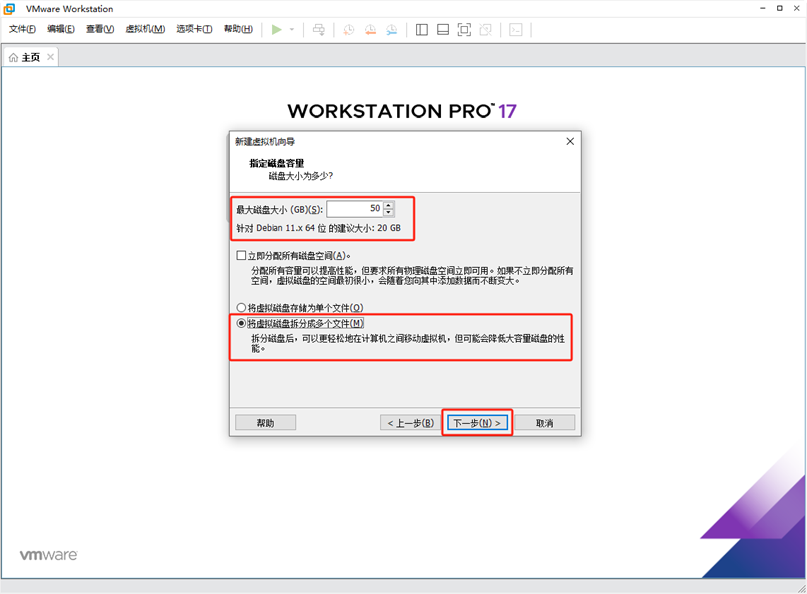Click the 上一步(B) back button
This screenshot has height=594, width=807.
click(x=411, y=423)
